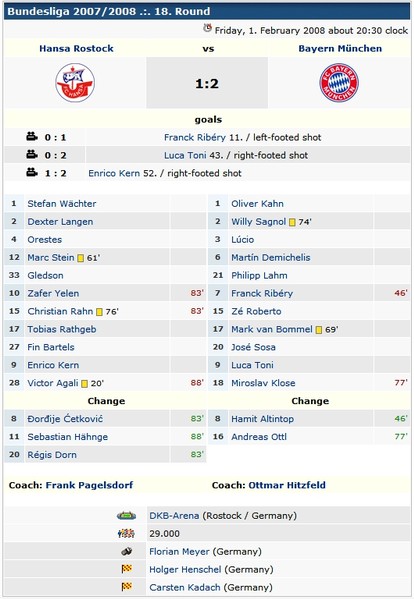Click the 1:2 final score box
Image resolution: width=414 pixels, height=599 pixels.
pos(207,83)
